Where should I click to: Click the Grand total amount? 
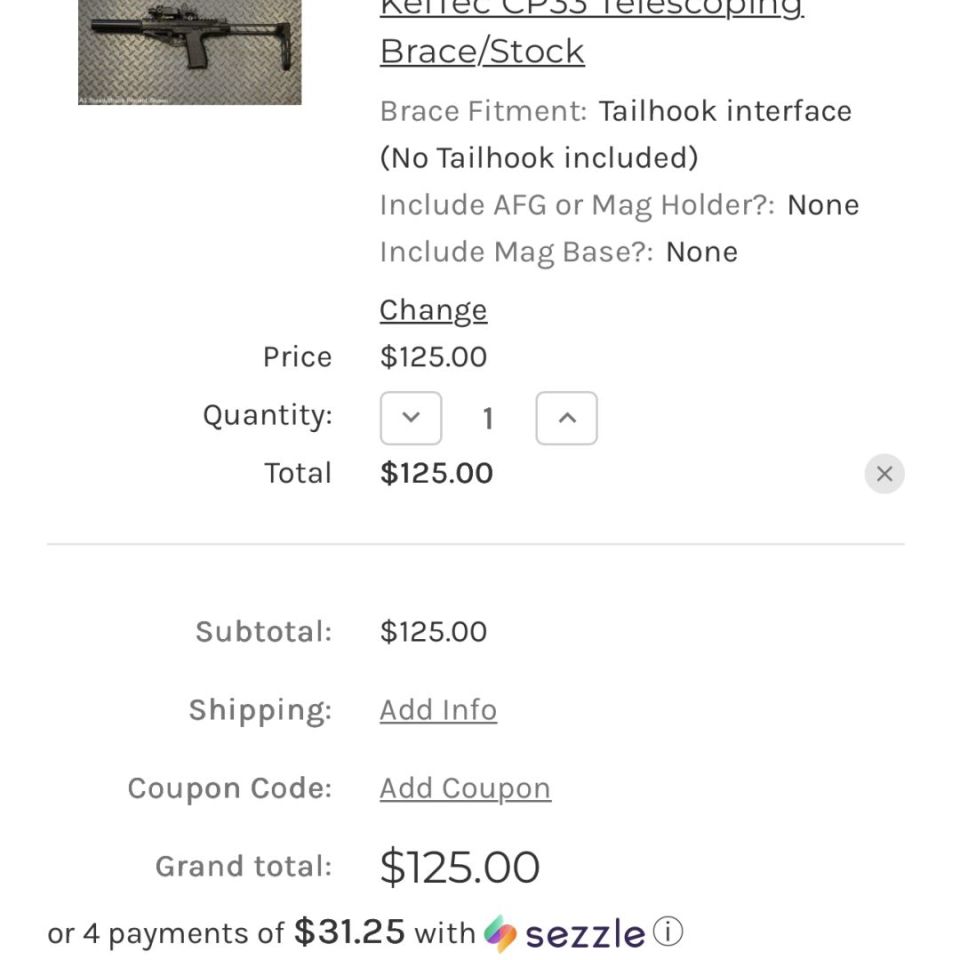tap(459, 866)
